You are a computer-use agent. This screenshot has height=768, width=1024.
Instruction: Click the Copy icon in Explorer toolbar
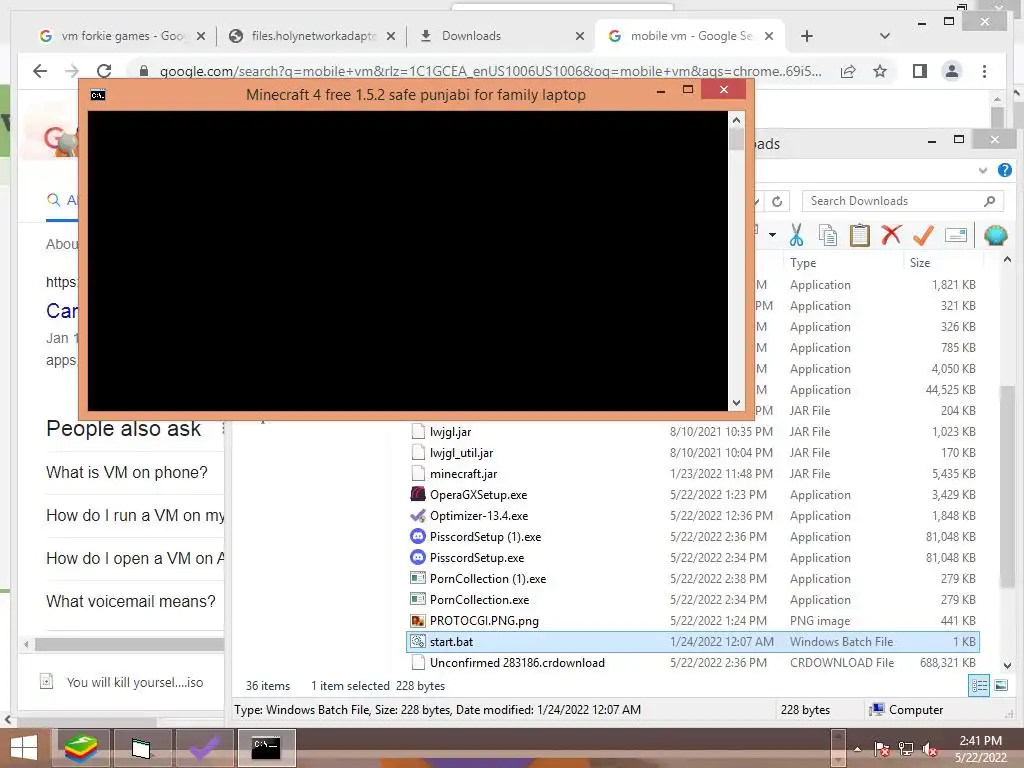click(x=827, y=235)
